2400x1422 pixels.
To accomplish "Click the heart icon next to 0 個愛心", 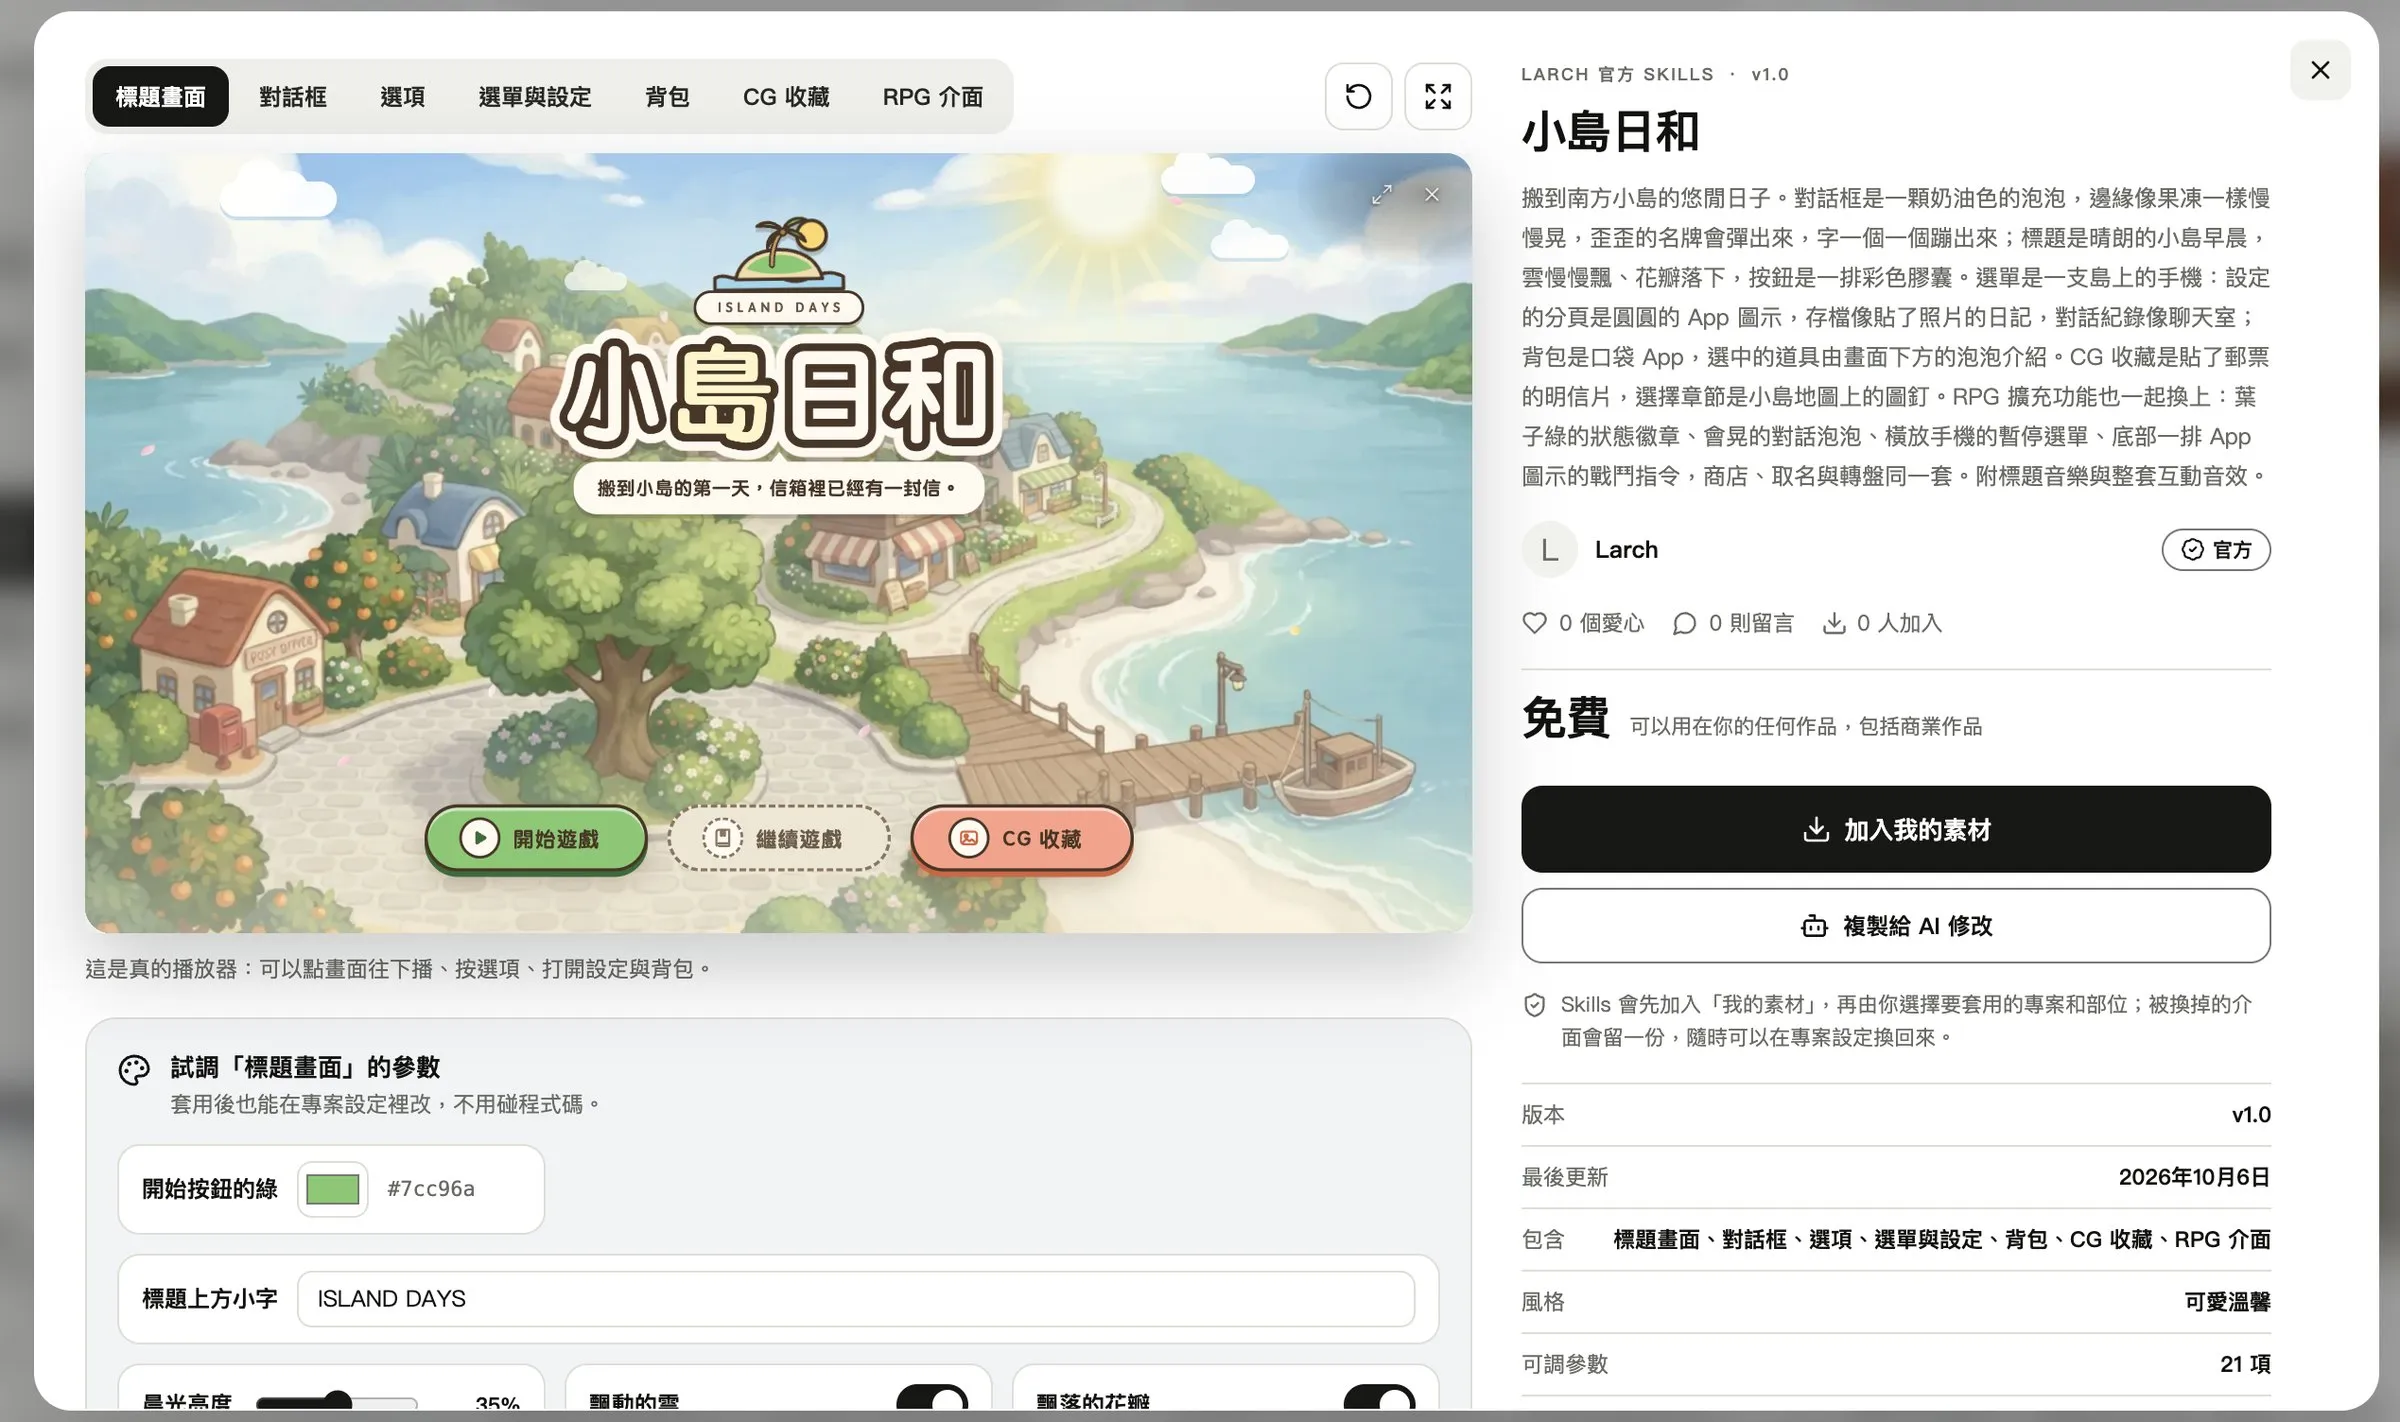I will (x=1534, y=623).
